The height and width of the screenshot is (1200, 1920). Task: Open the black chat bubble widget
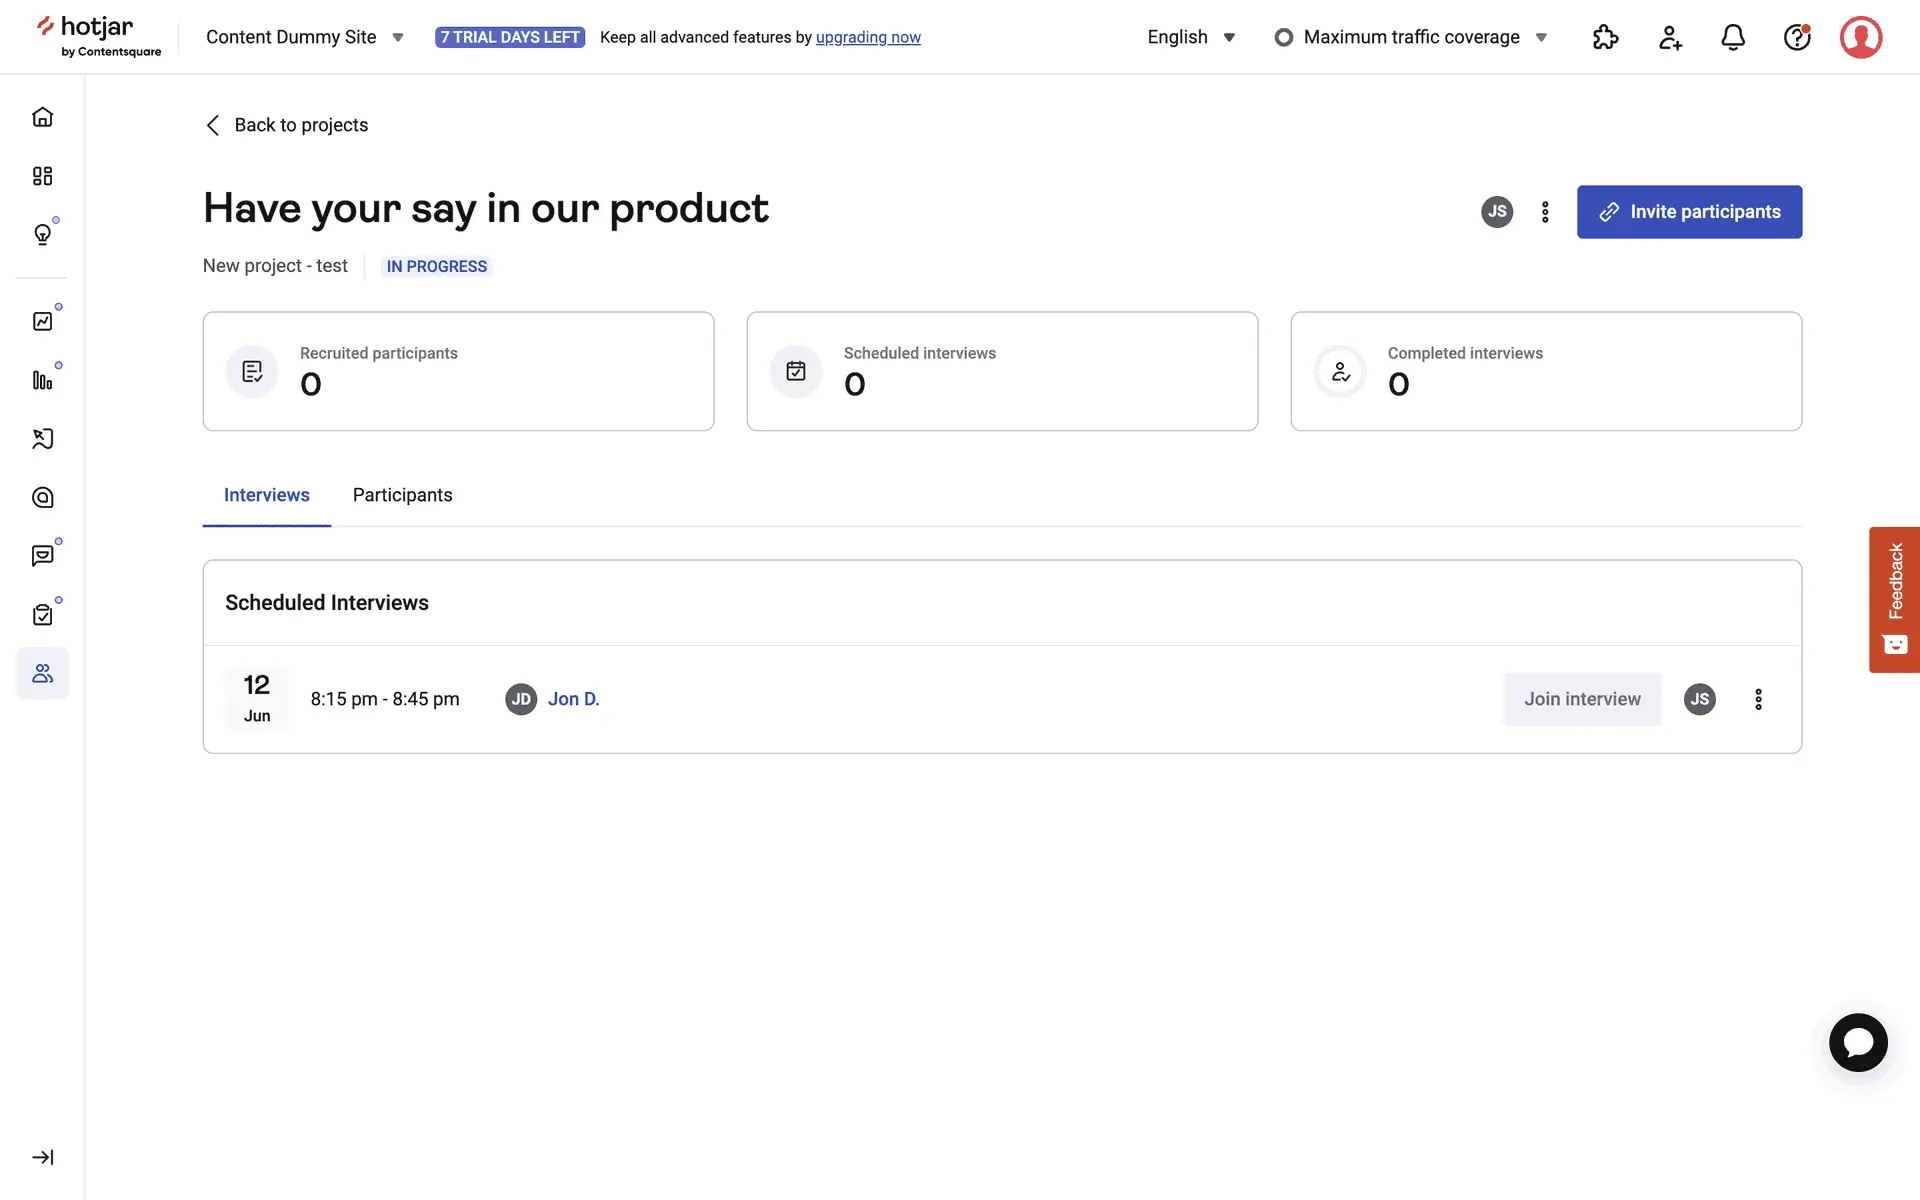[1858, 1043]
